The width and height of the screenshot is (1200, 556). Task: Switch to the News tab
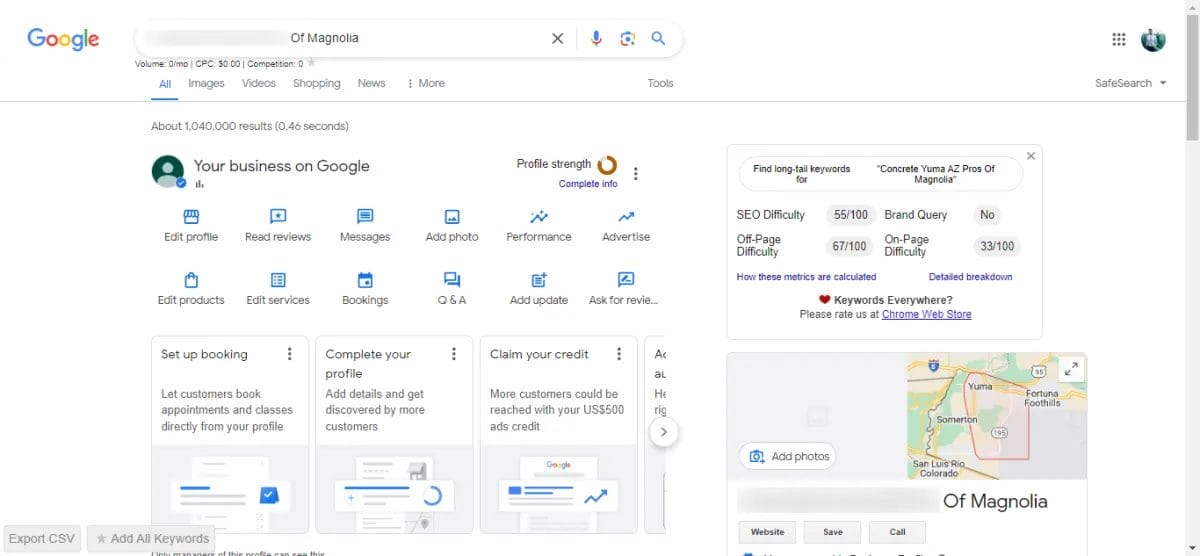coord(371,83)
